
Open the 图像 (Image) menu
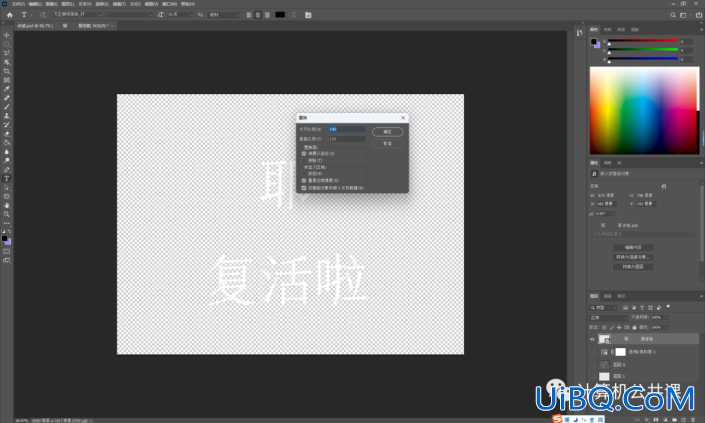click(x=51, y=4)
